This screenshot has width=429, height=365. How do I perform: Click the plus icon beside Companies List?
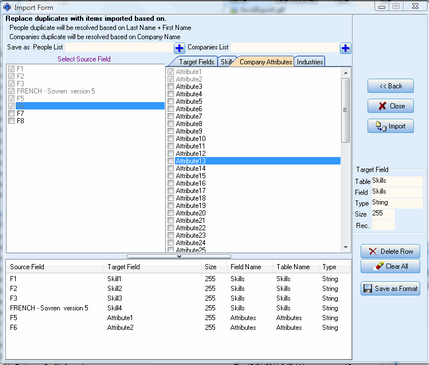(x=345, y=48)
